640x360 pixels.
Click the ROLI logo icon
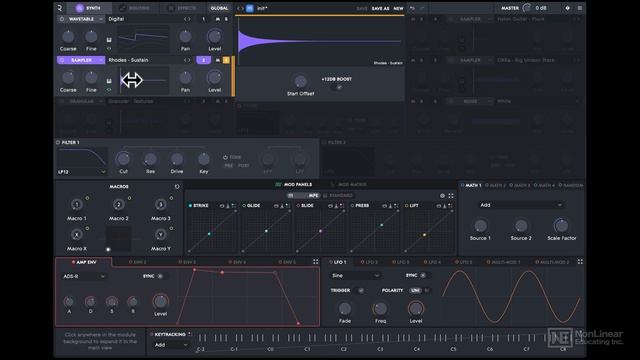(60, 8)
